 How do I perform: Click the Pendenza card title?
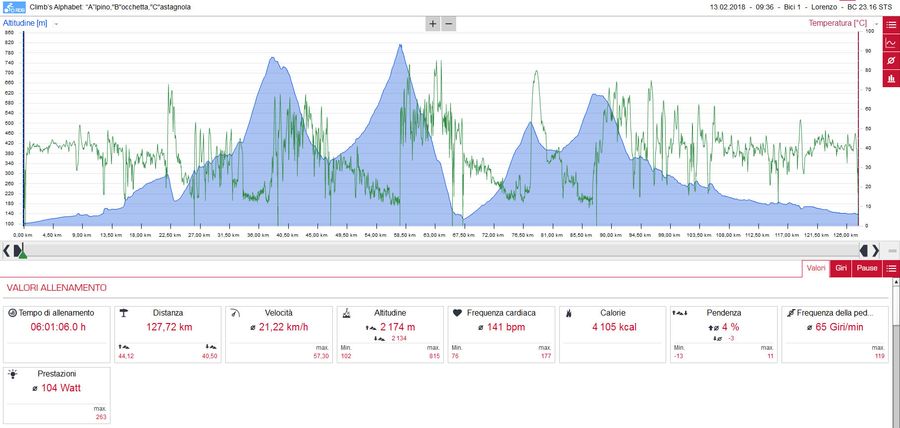coord(724,313)
